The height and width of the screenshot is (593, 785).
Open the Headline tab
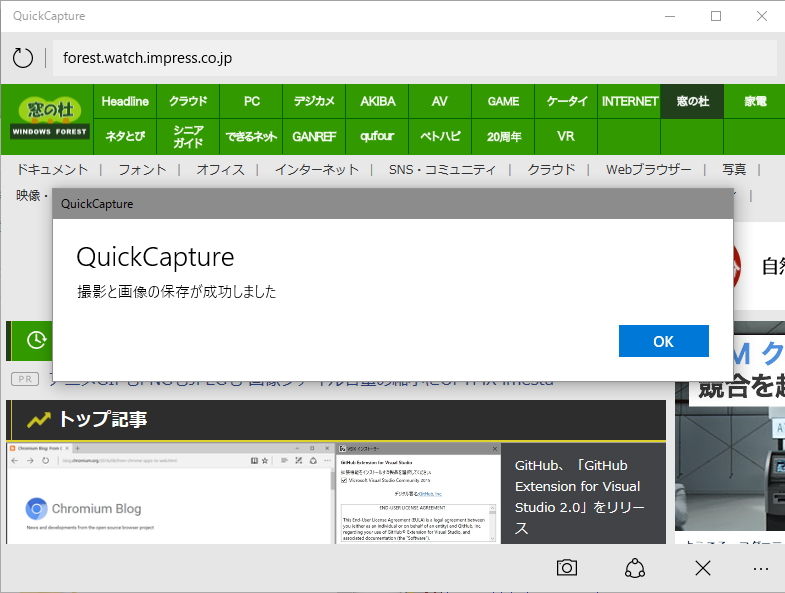125,101
